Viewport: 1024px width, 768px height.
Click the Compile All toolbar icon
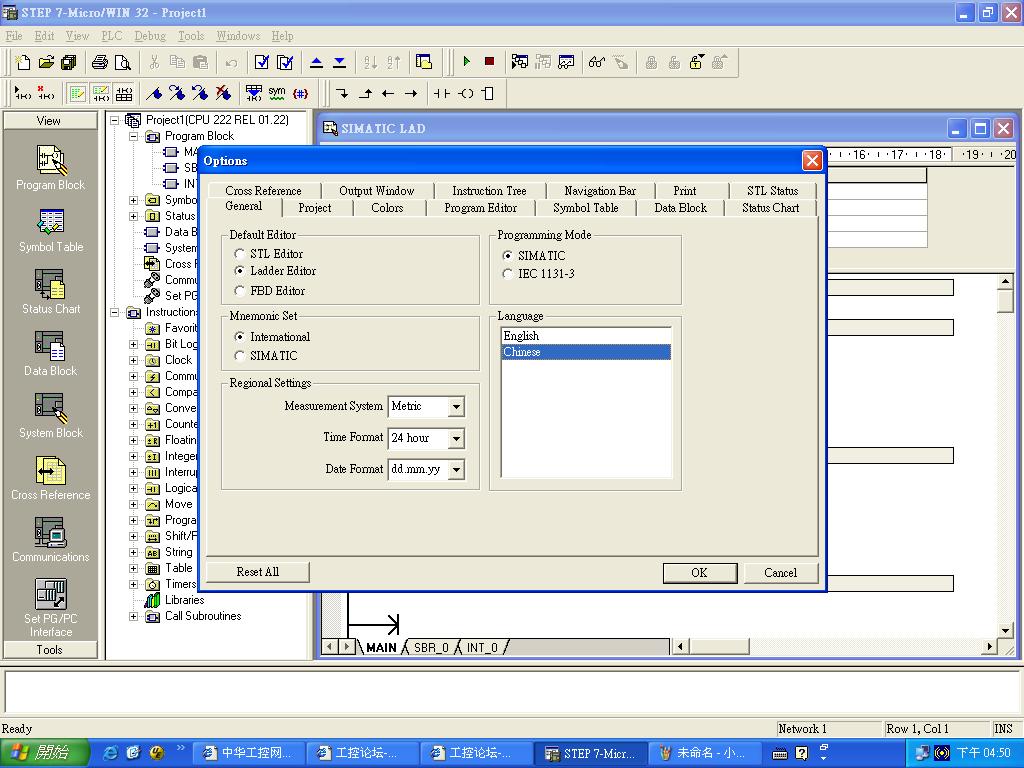point(285,62)
